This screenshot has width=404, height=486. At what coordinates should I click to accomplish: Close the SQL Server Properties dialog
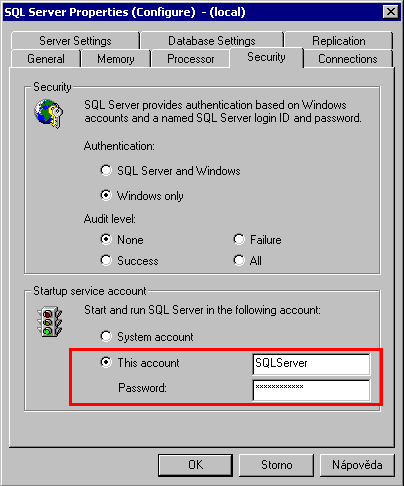coord(391,12)
